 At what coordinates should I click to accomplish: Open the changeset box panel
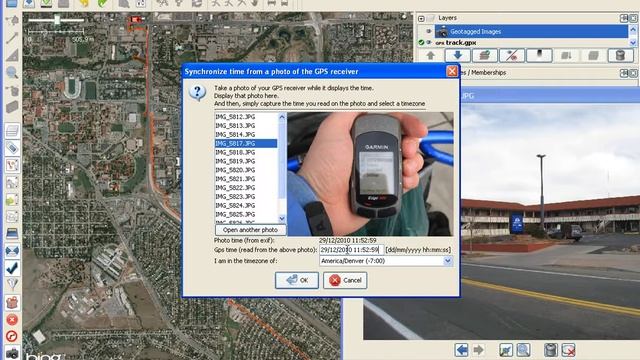point(12,303)
